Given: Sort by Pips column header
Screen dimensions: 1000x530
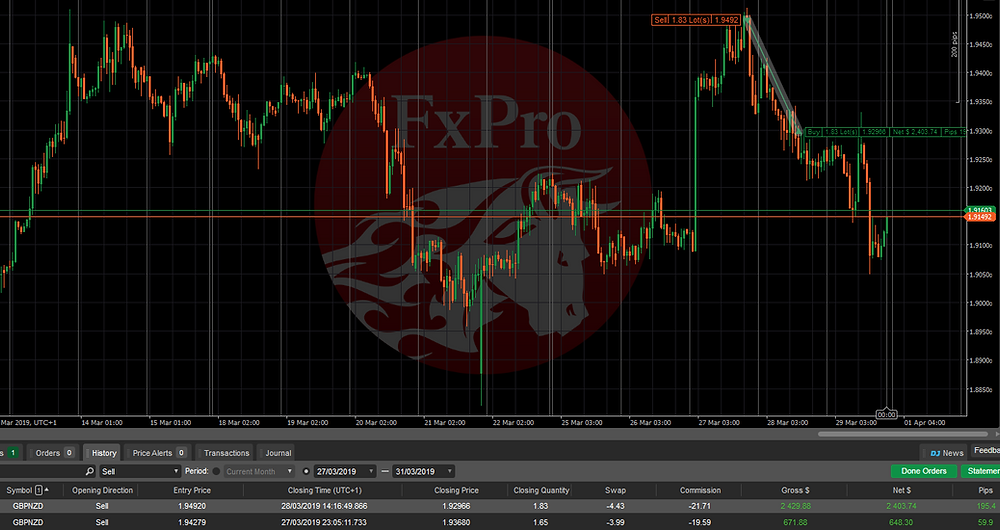Looking at the screenshot, I should [x=985, y=490].
